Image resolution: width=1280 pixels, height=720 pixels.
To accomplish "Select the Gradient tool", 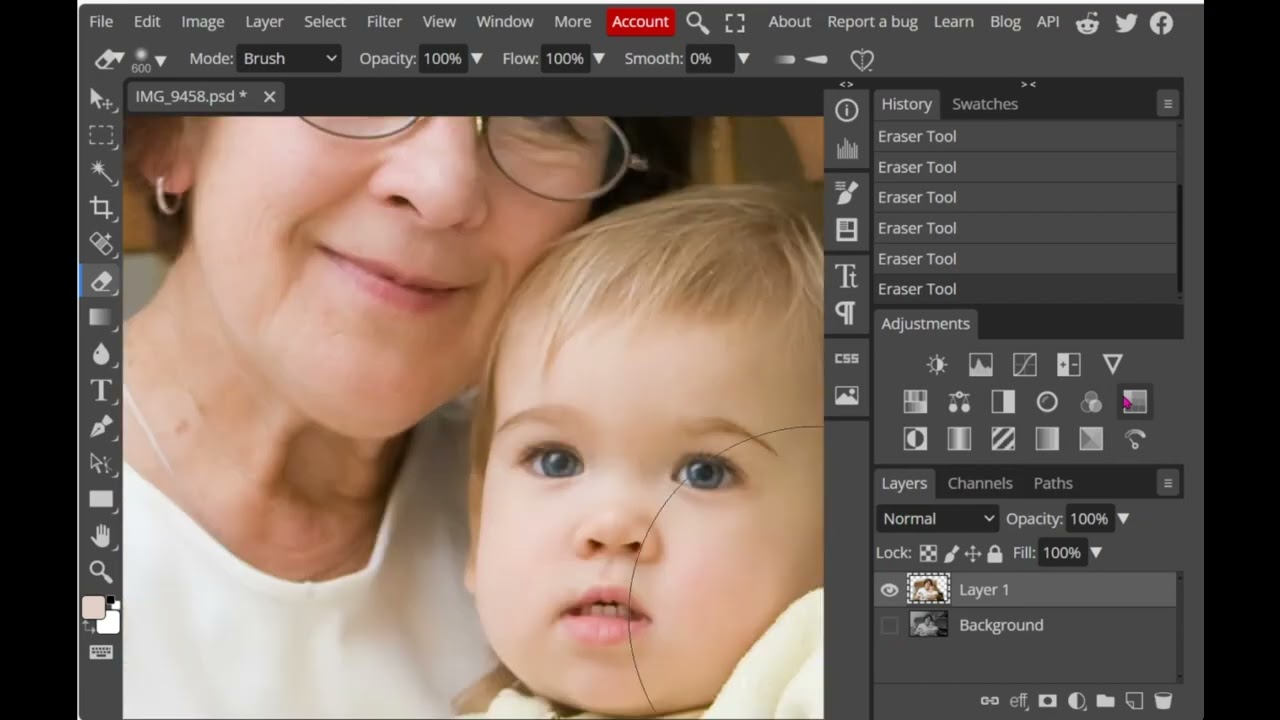I will (101, 317).
